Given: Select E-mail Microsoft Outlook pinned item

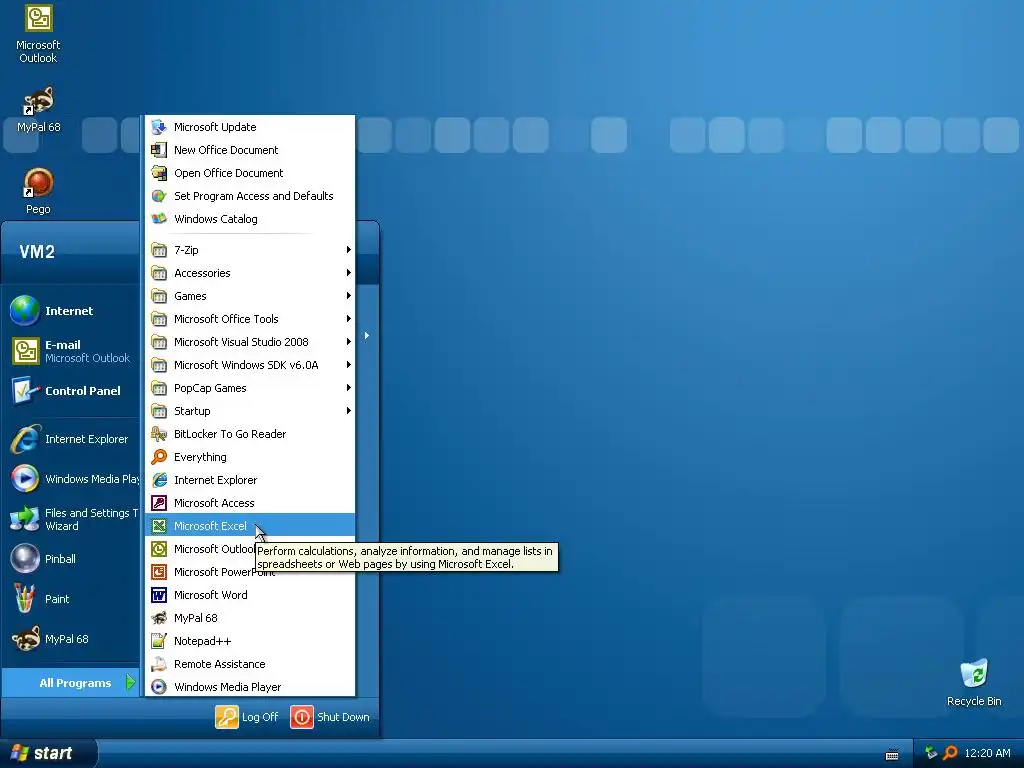Looking at the screenshot, I should [x=71, y=351].
